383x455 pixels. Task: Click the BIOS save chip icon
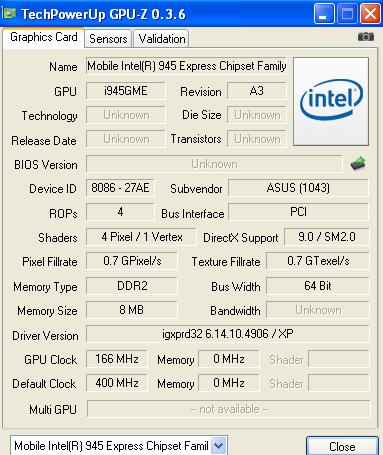[358, 163]
